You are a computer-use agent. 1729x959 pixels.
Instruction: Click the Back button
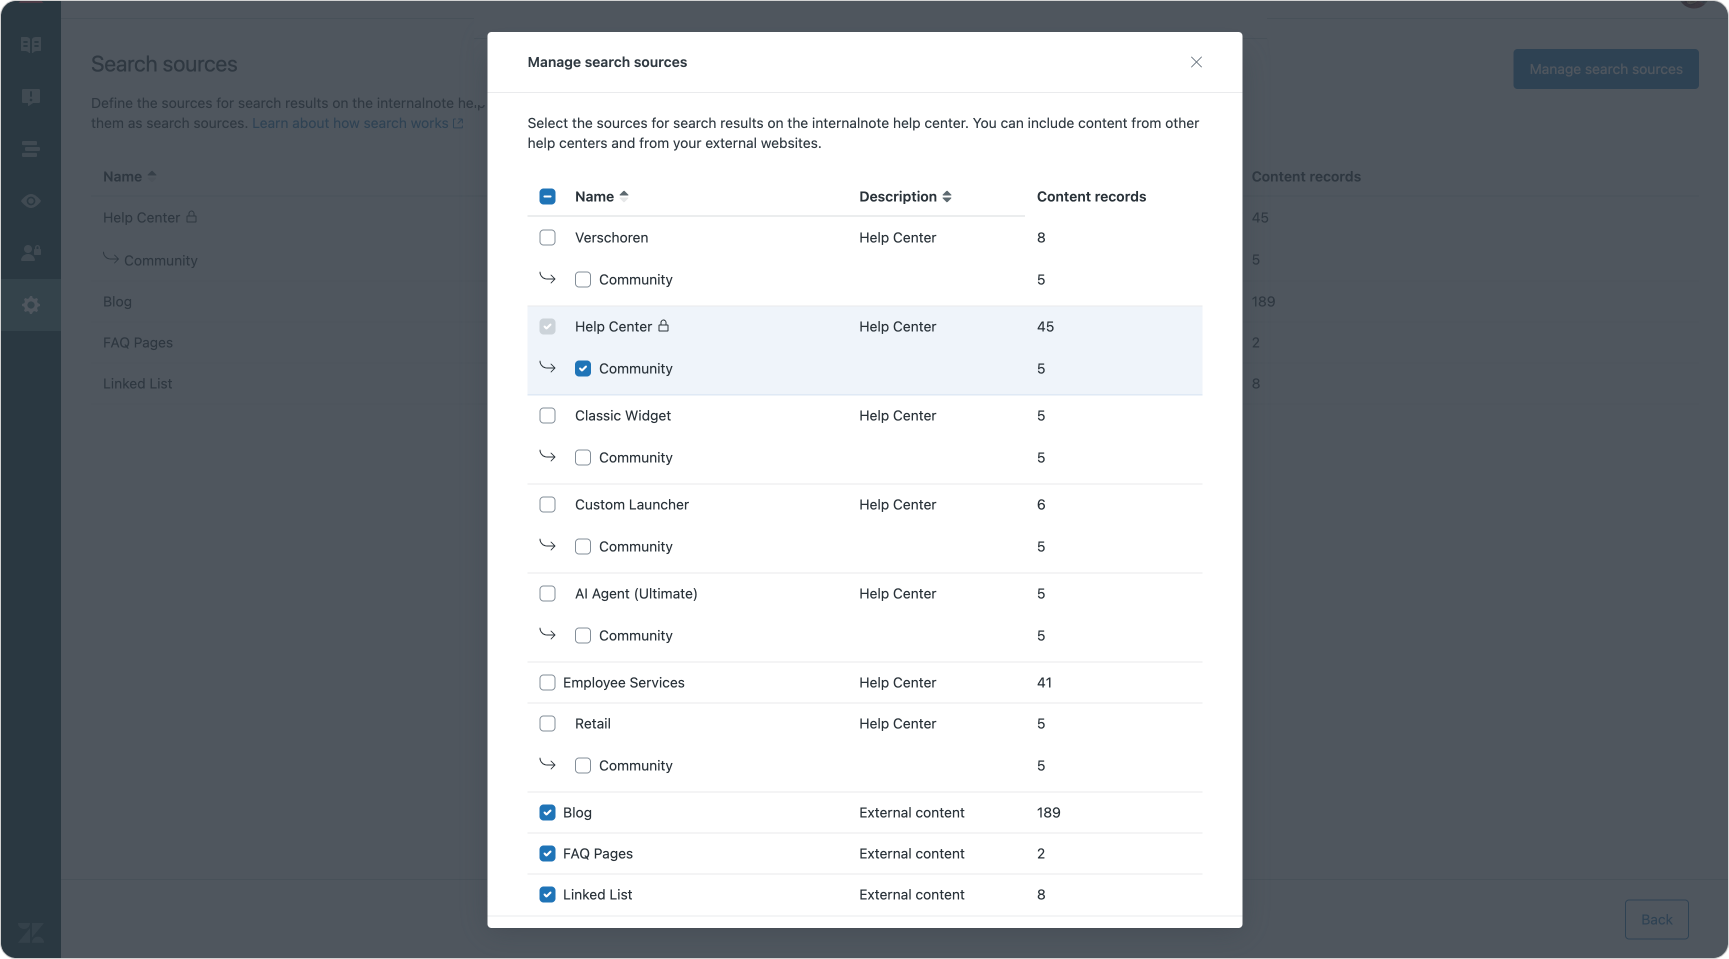1656,919
